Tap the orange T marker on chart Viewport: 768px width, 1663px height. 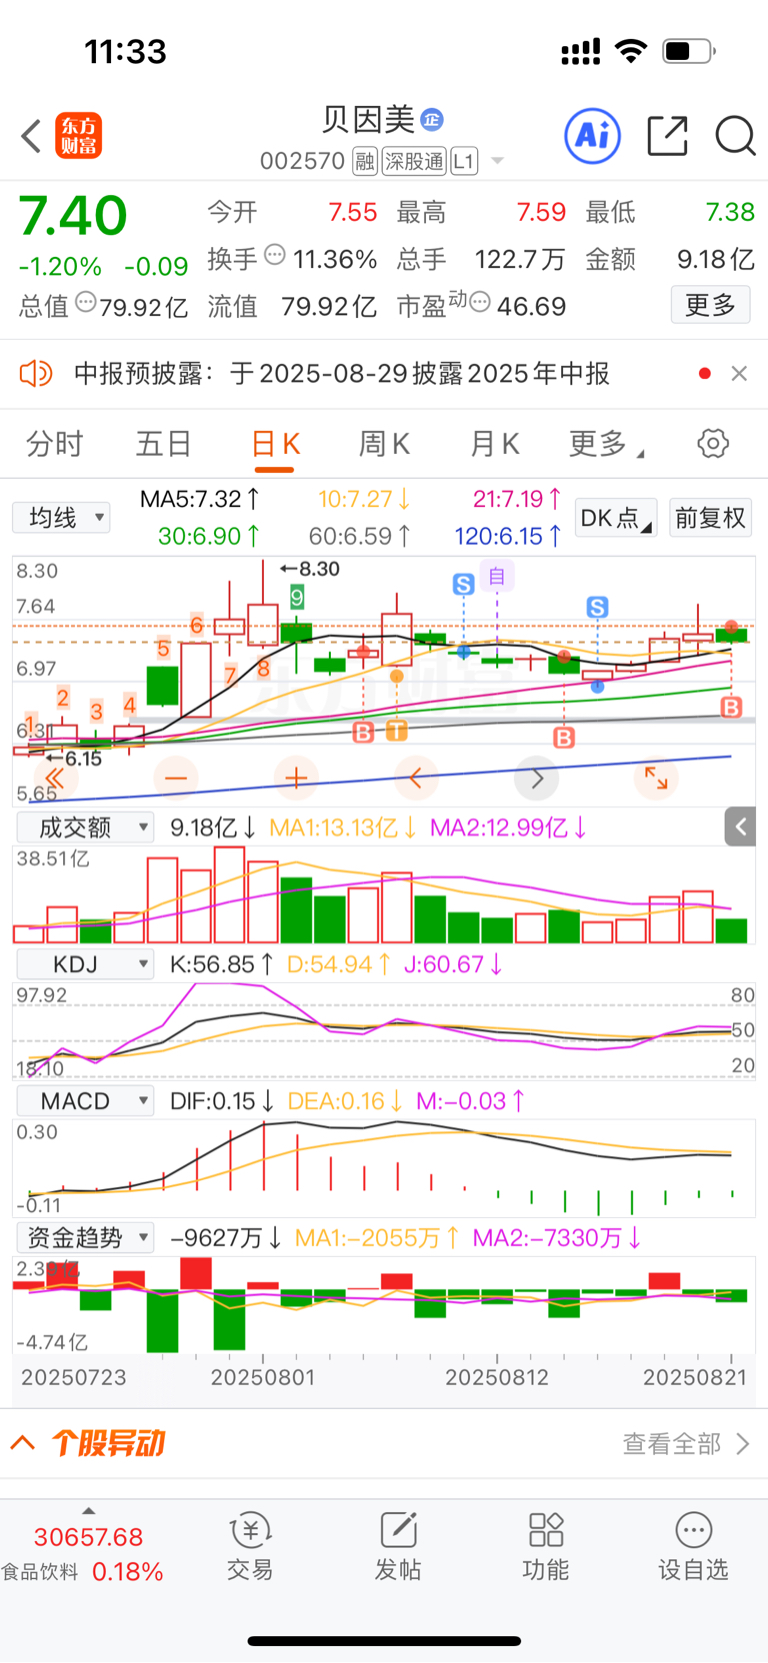click(x=397, y=731)
